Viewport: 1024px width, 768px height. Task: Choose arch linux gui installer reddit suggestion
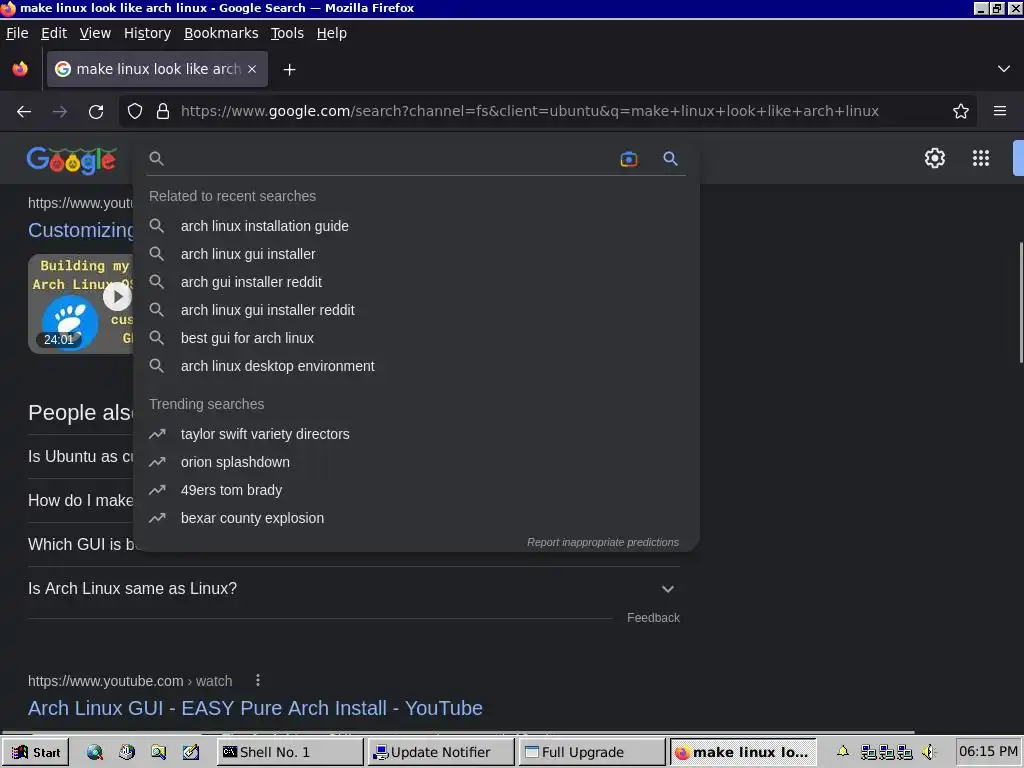coord(416,310)
